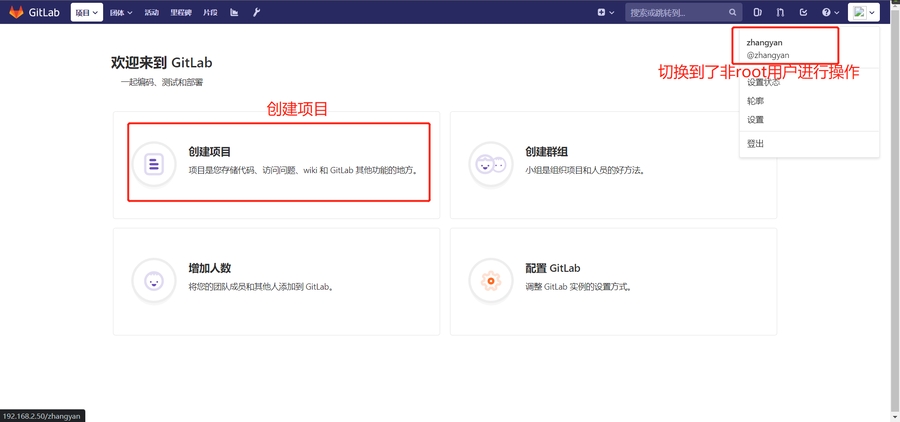This screenshot has width=900, height=422.
Task: Open the merge requests icon
Action: (780, 13)
